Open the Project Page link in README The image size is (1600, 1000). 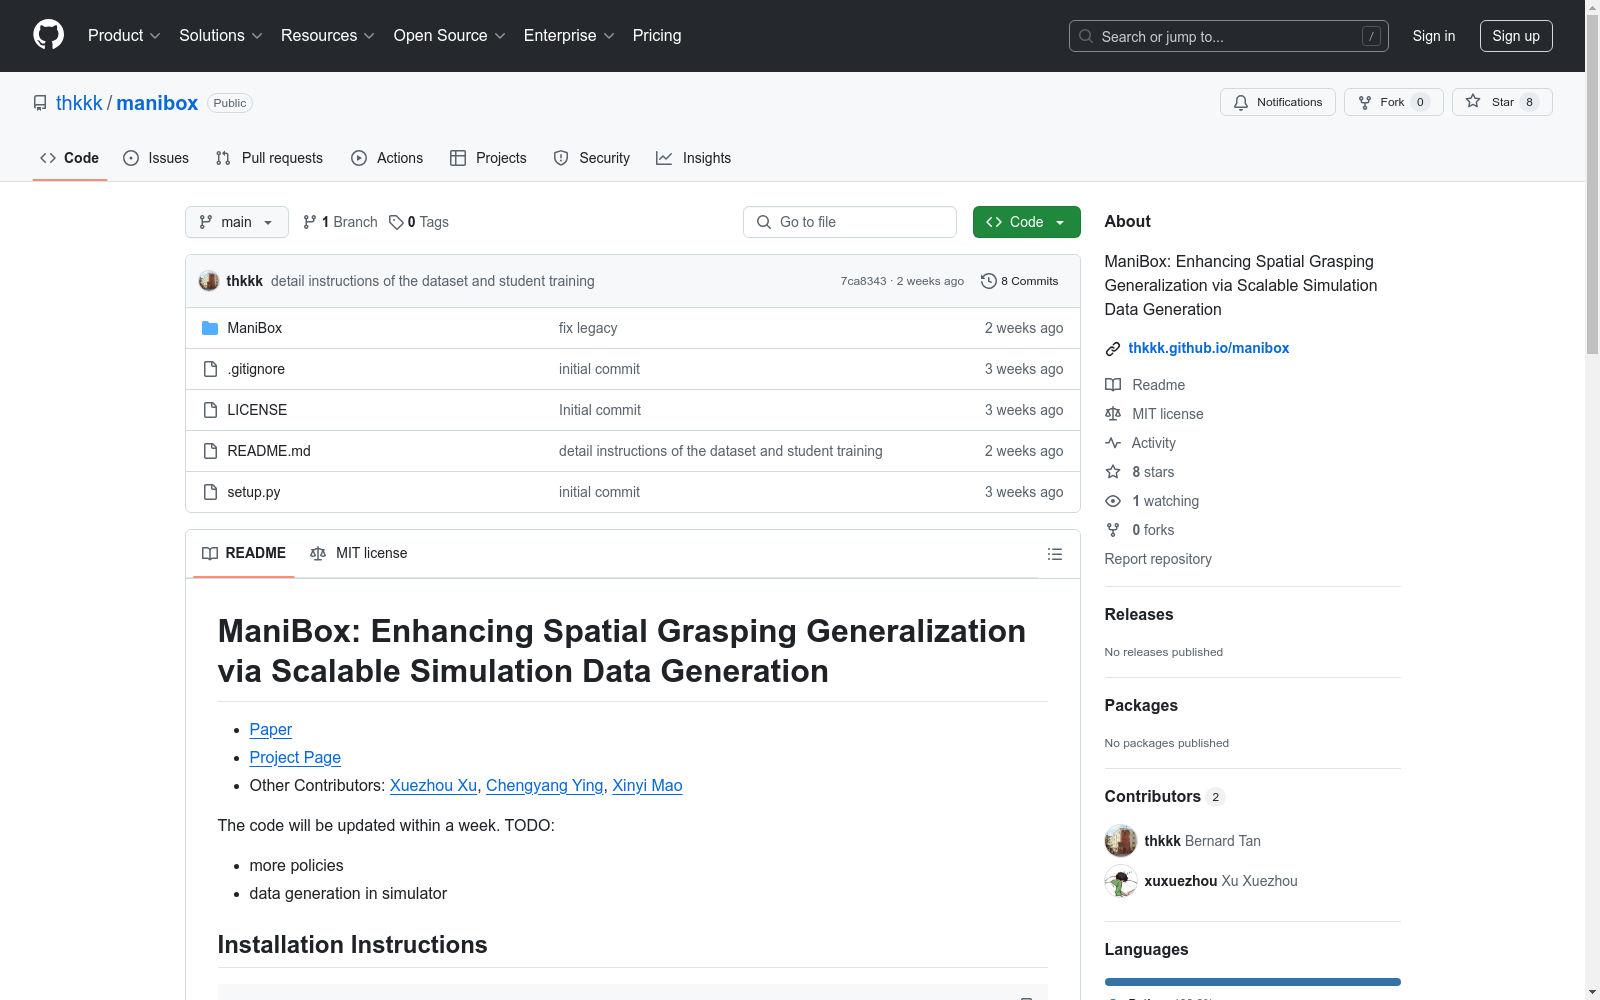[x=295, y=758]
